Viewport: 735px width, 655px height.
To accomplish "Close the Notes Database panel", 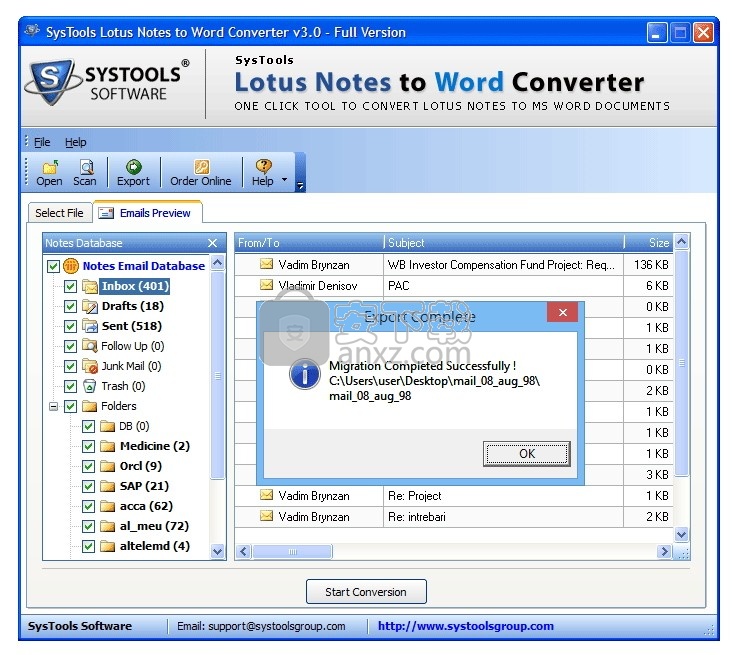I will (x=212, y=243).
